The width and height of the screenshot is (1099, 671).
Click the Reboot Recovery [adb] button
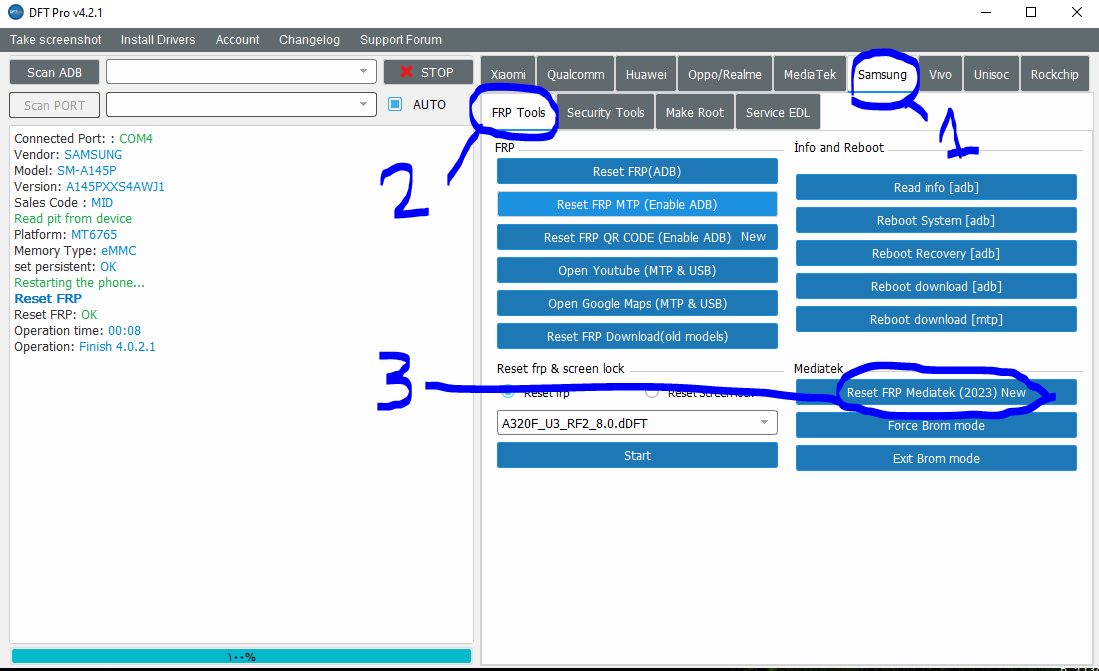pyautogui.click(x=936, y=253)
